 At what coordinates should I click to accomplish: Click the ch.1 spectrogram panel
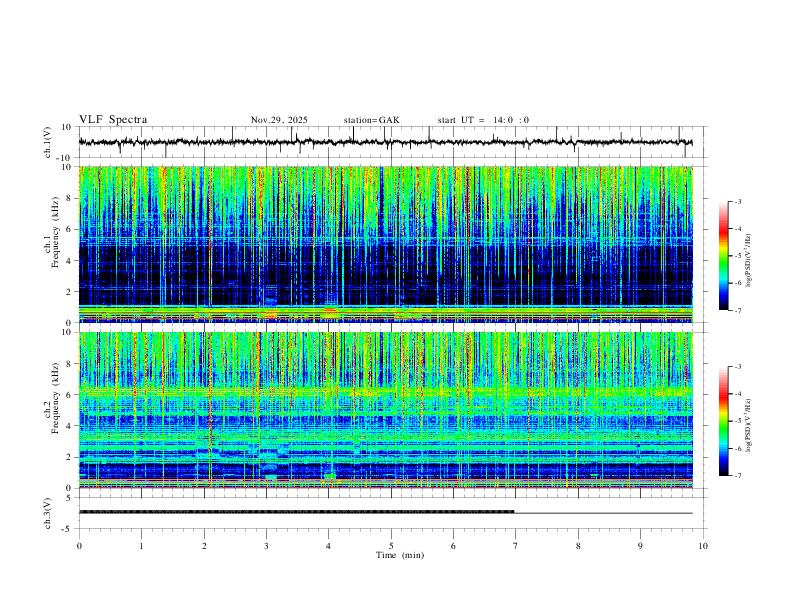coord(385,244)
